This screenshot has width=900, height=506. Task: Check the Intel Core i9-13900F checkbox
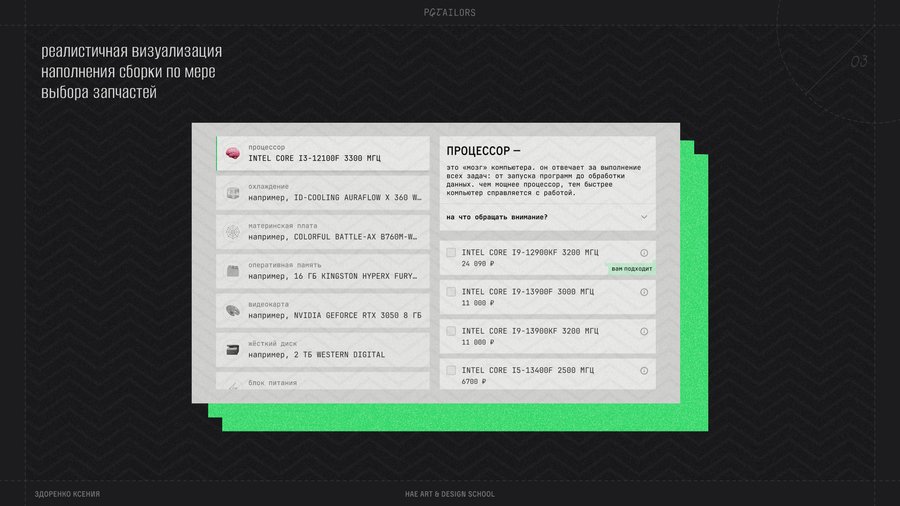tap(451, 292)
